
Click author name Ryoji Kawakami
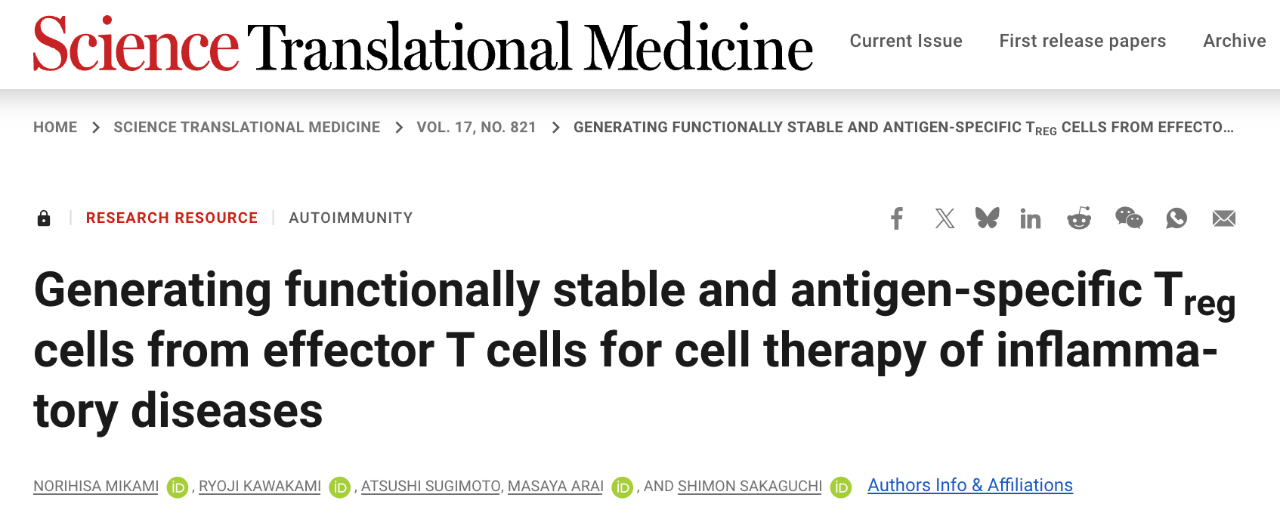[259, 486]
